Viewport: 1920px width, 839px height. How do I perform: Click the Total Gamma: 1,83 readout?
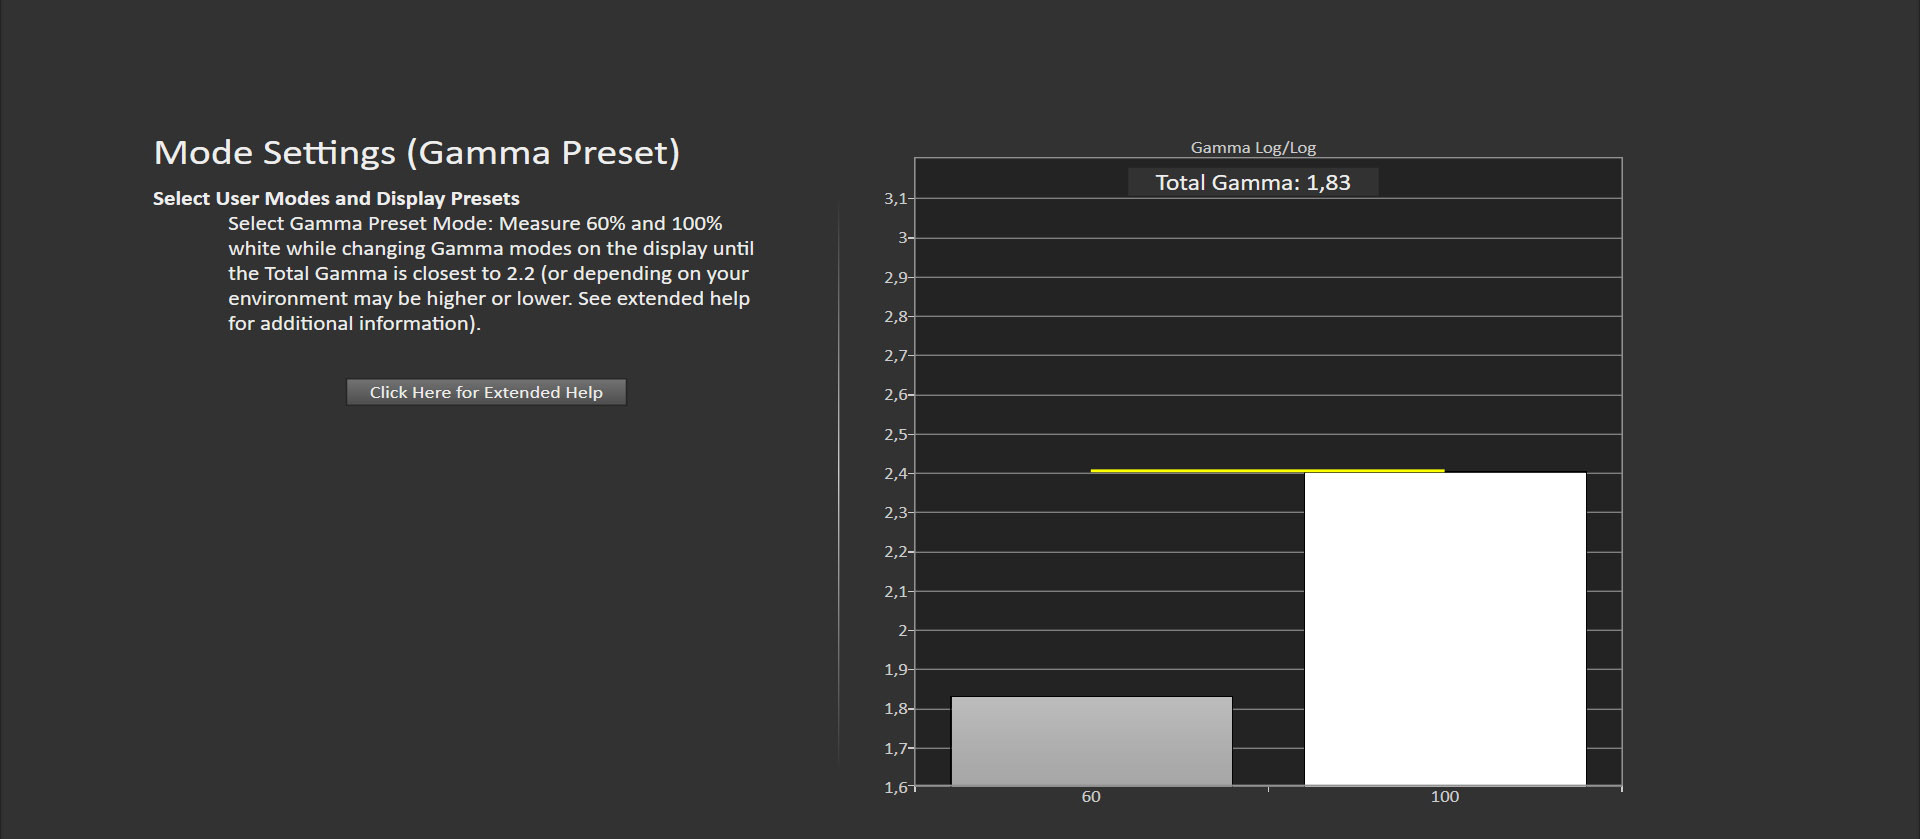(1253, 182)
